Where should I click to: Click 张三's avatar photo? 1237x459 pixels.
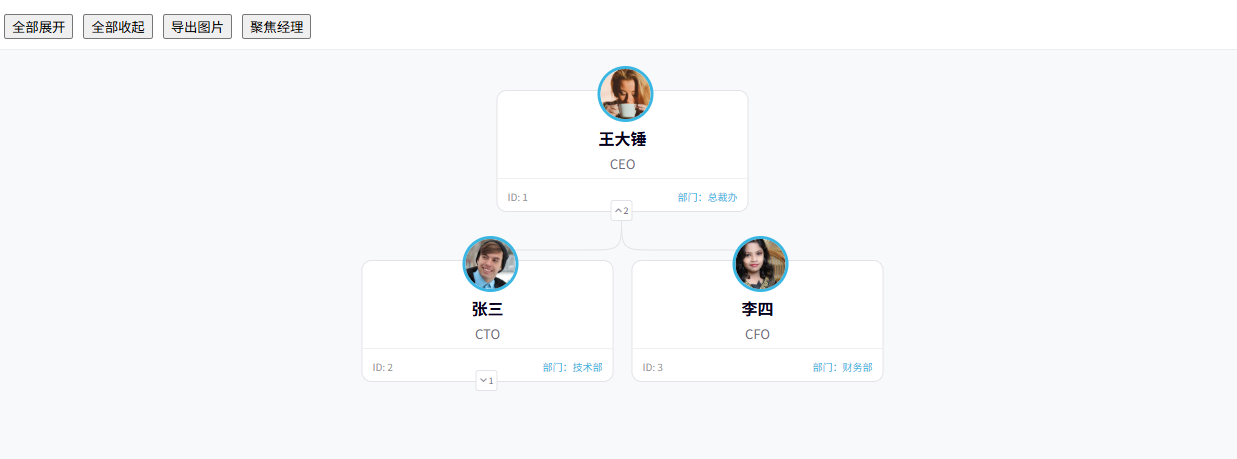(x=490, y=264)
